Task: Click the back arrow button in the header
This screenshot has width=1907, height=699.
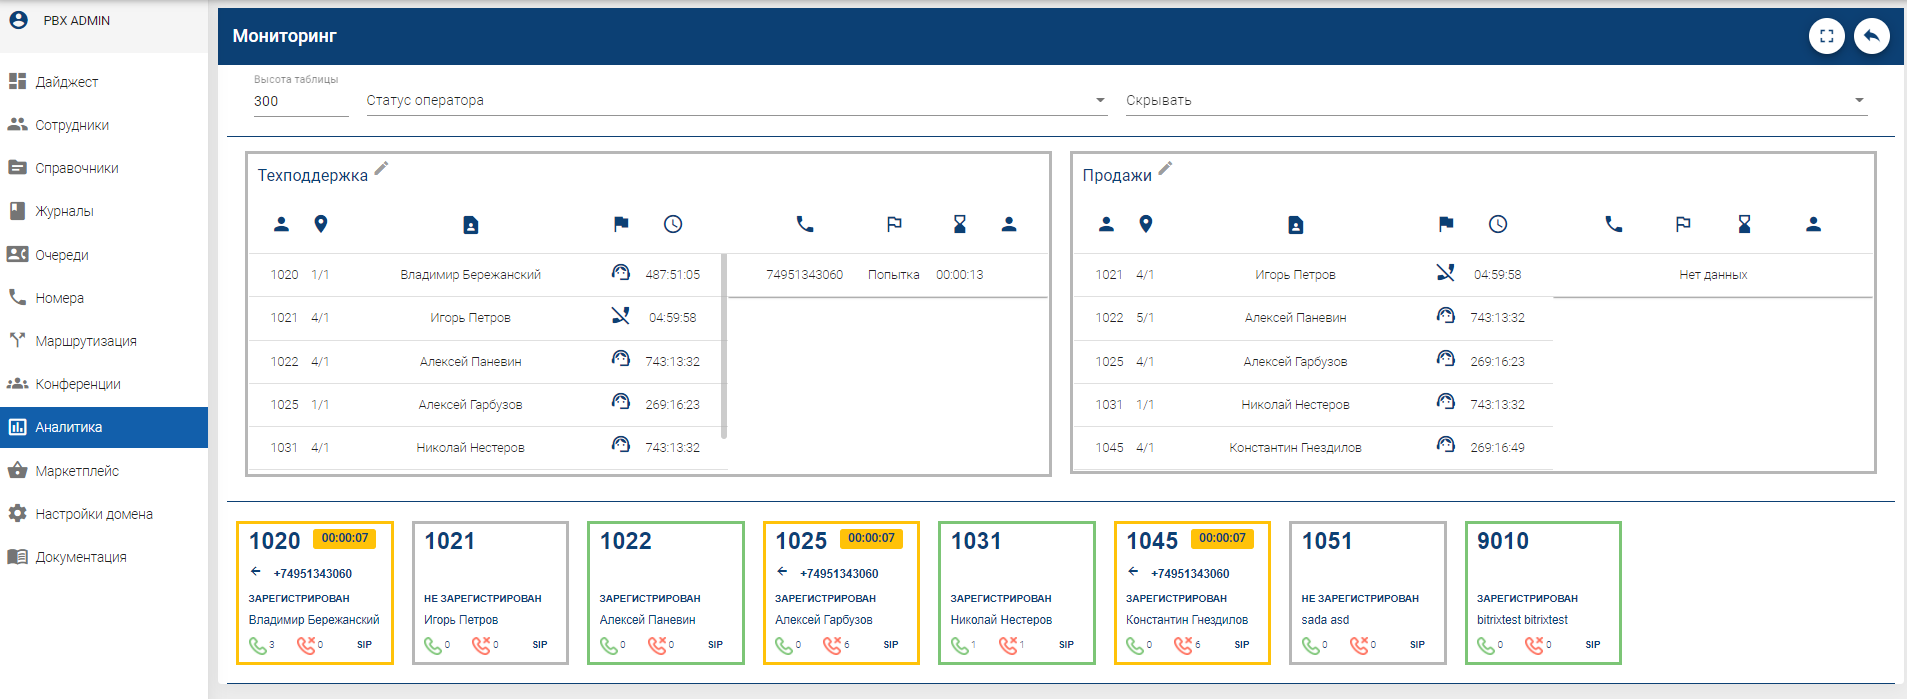Action: [x=1871, y=37]
